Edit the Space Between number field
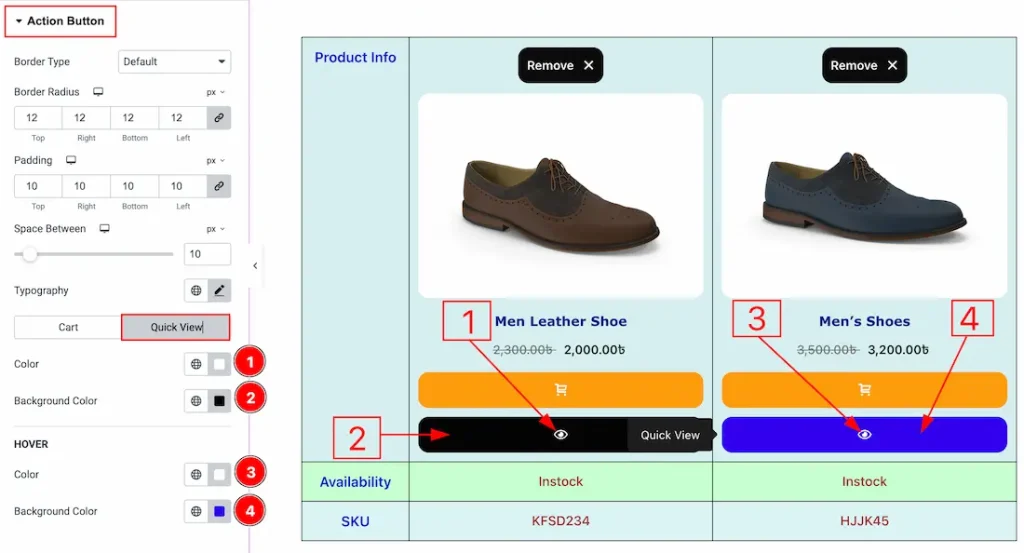This screenshot has height=553, width=1024. coord(207,254)
